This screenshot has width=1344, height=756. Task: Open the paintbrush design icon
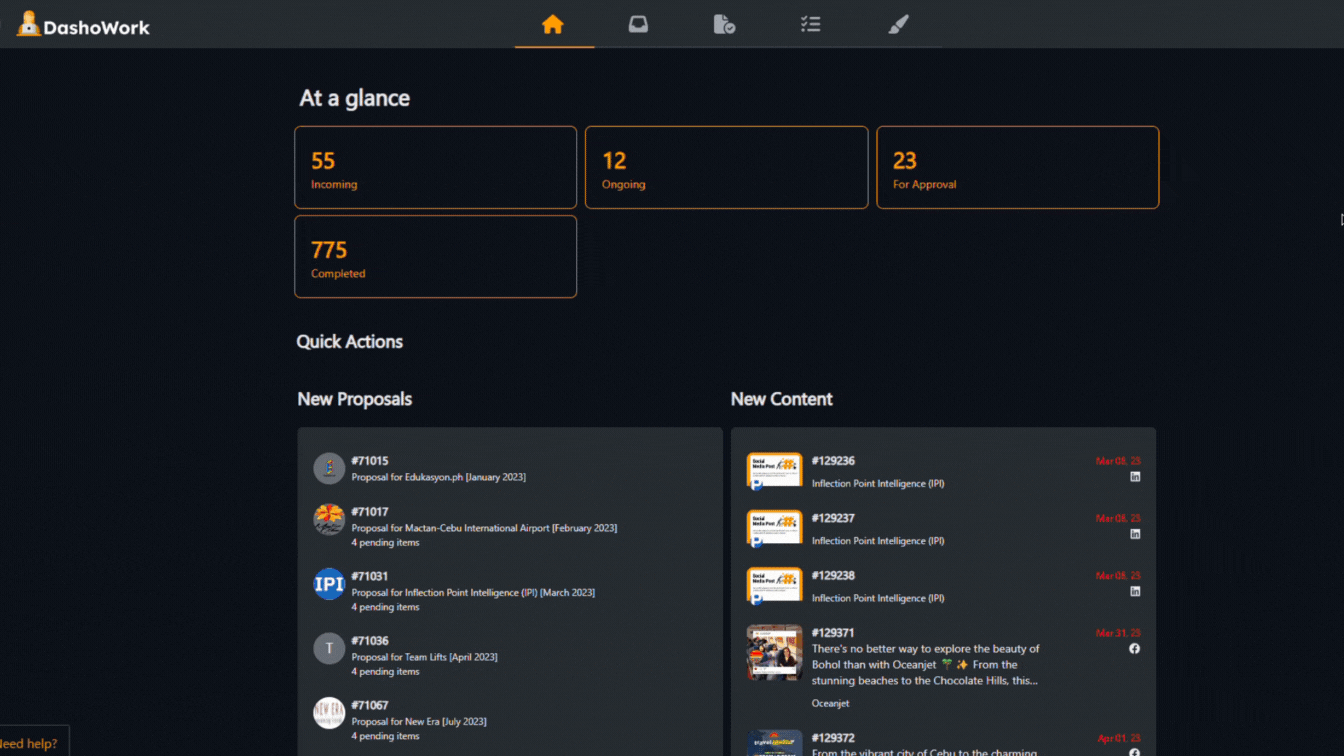pos(898,24)
